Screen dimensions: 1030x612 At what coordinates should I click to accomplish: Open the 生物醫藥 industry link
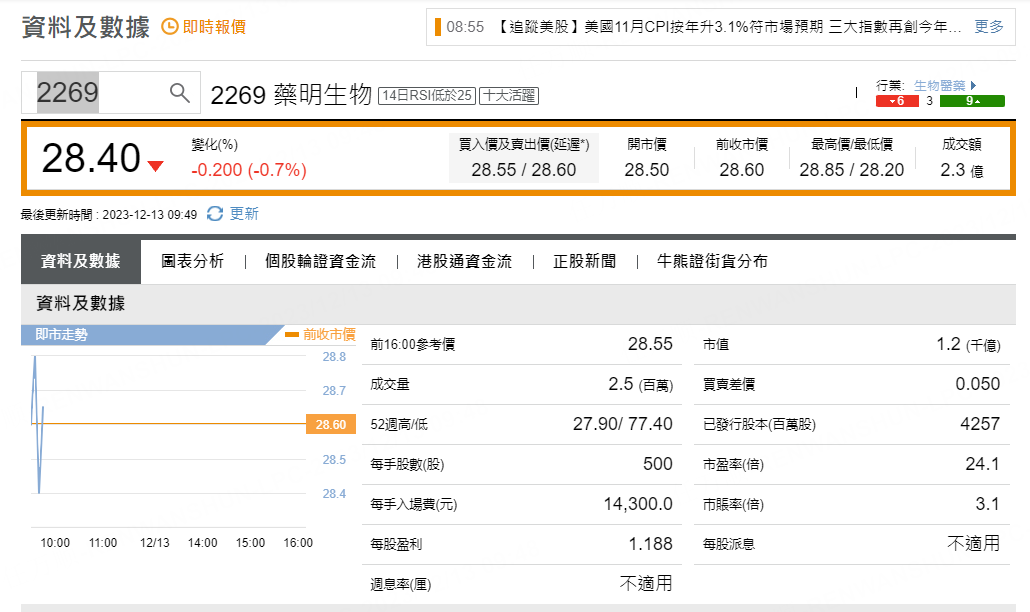[x=939, y=85]
